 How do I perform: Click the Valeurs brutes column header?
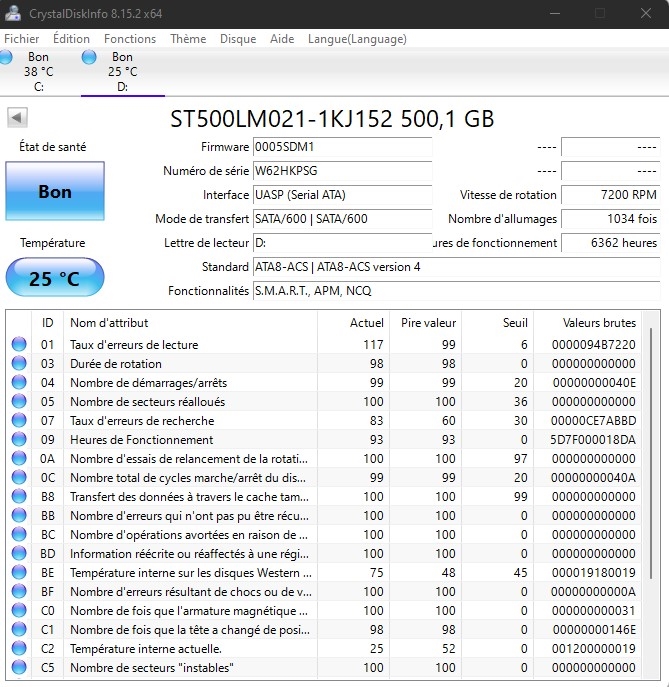pos(599,323)
